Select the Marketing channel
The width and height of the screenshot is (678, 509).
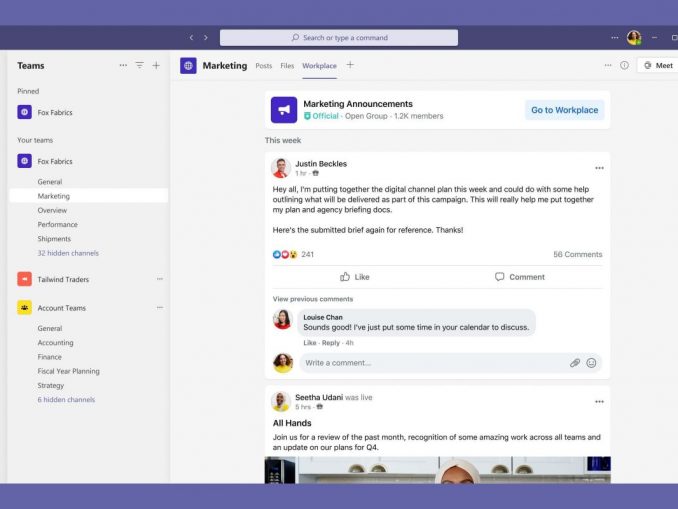[x=89, y=196]
